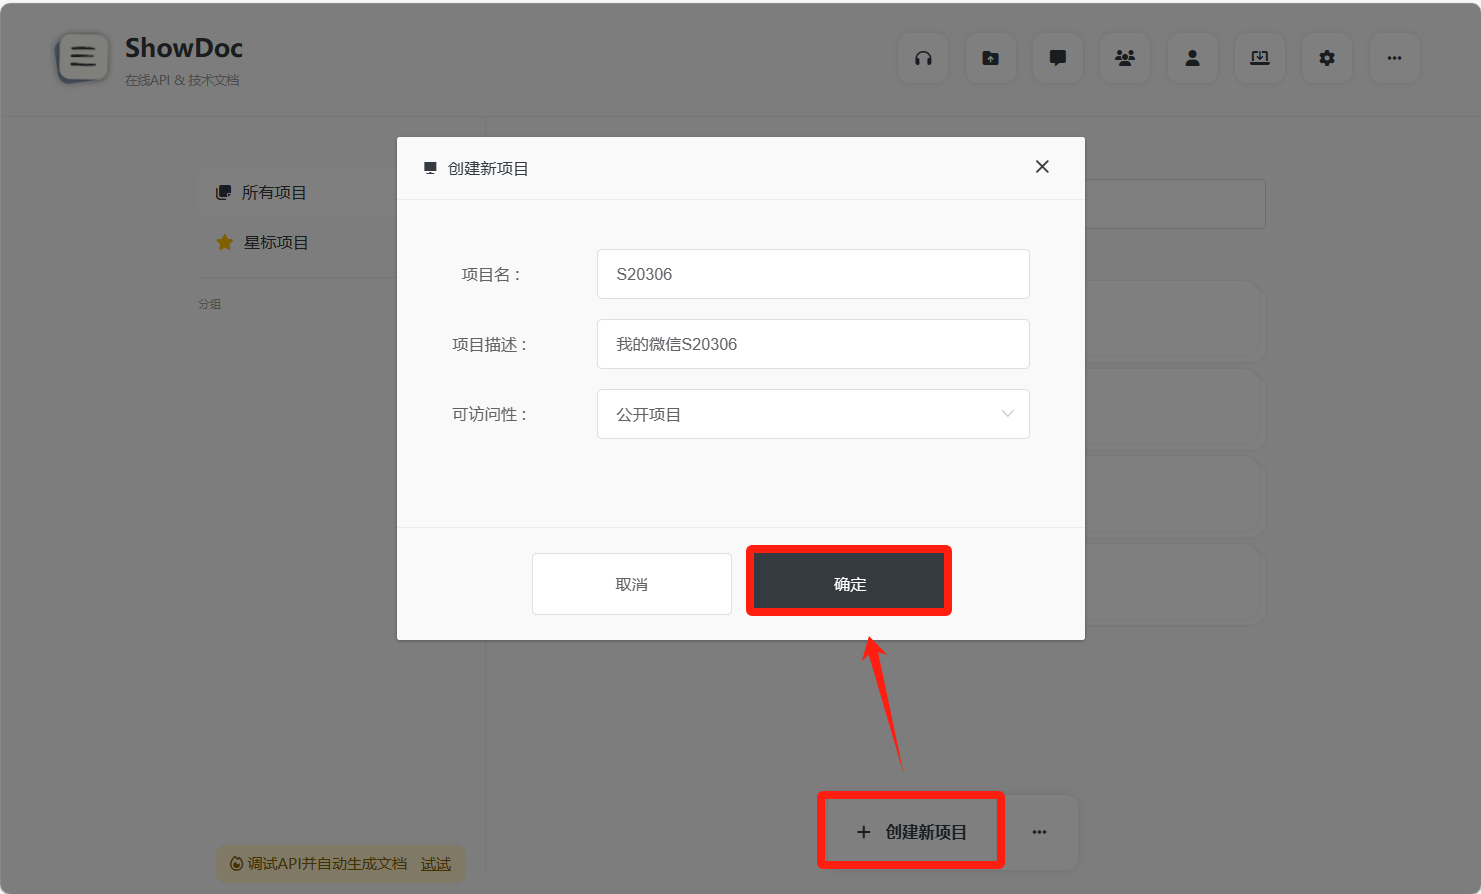Click the 创建新项目 button at bottom
Screen dimensions: 1481x894
[x=911, y=832]
